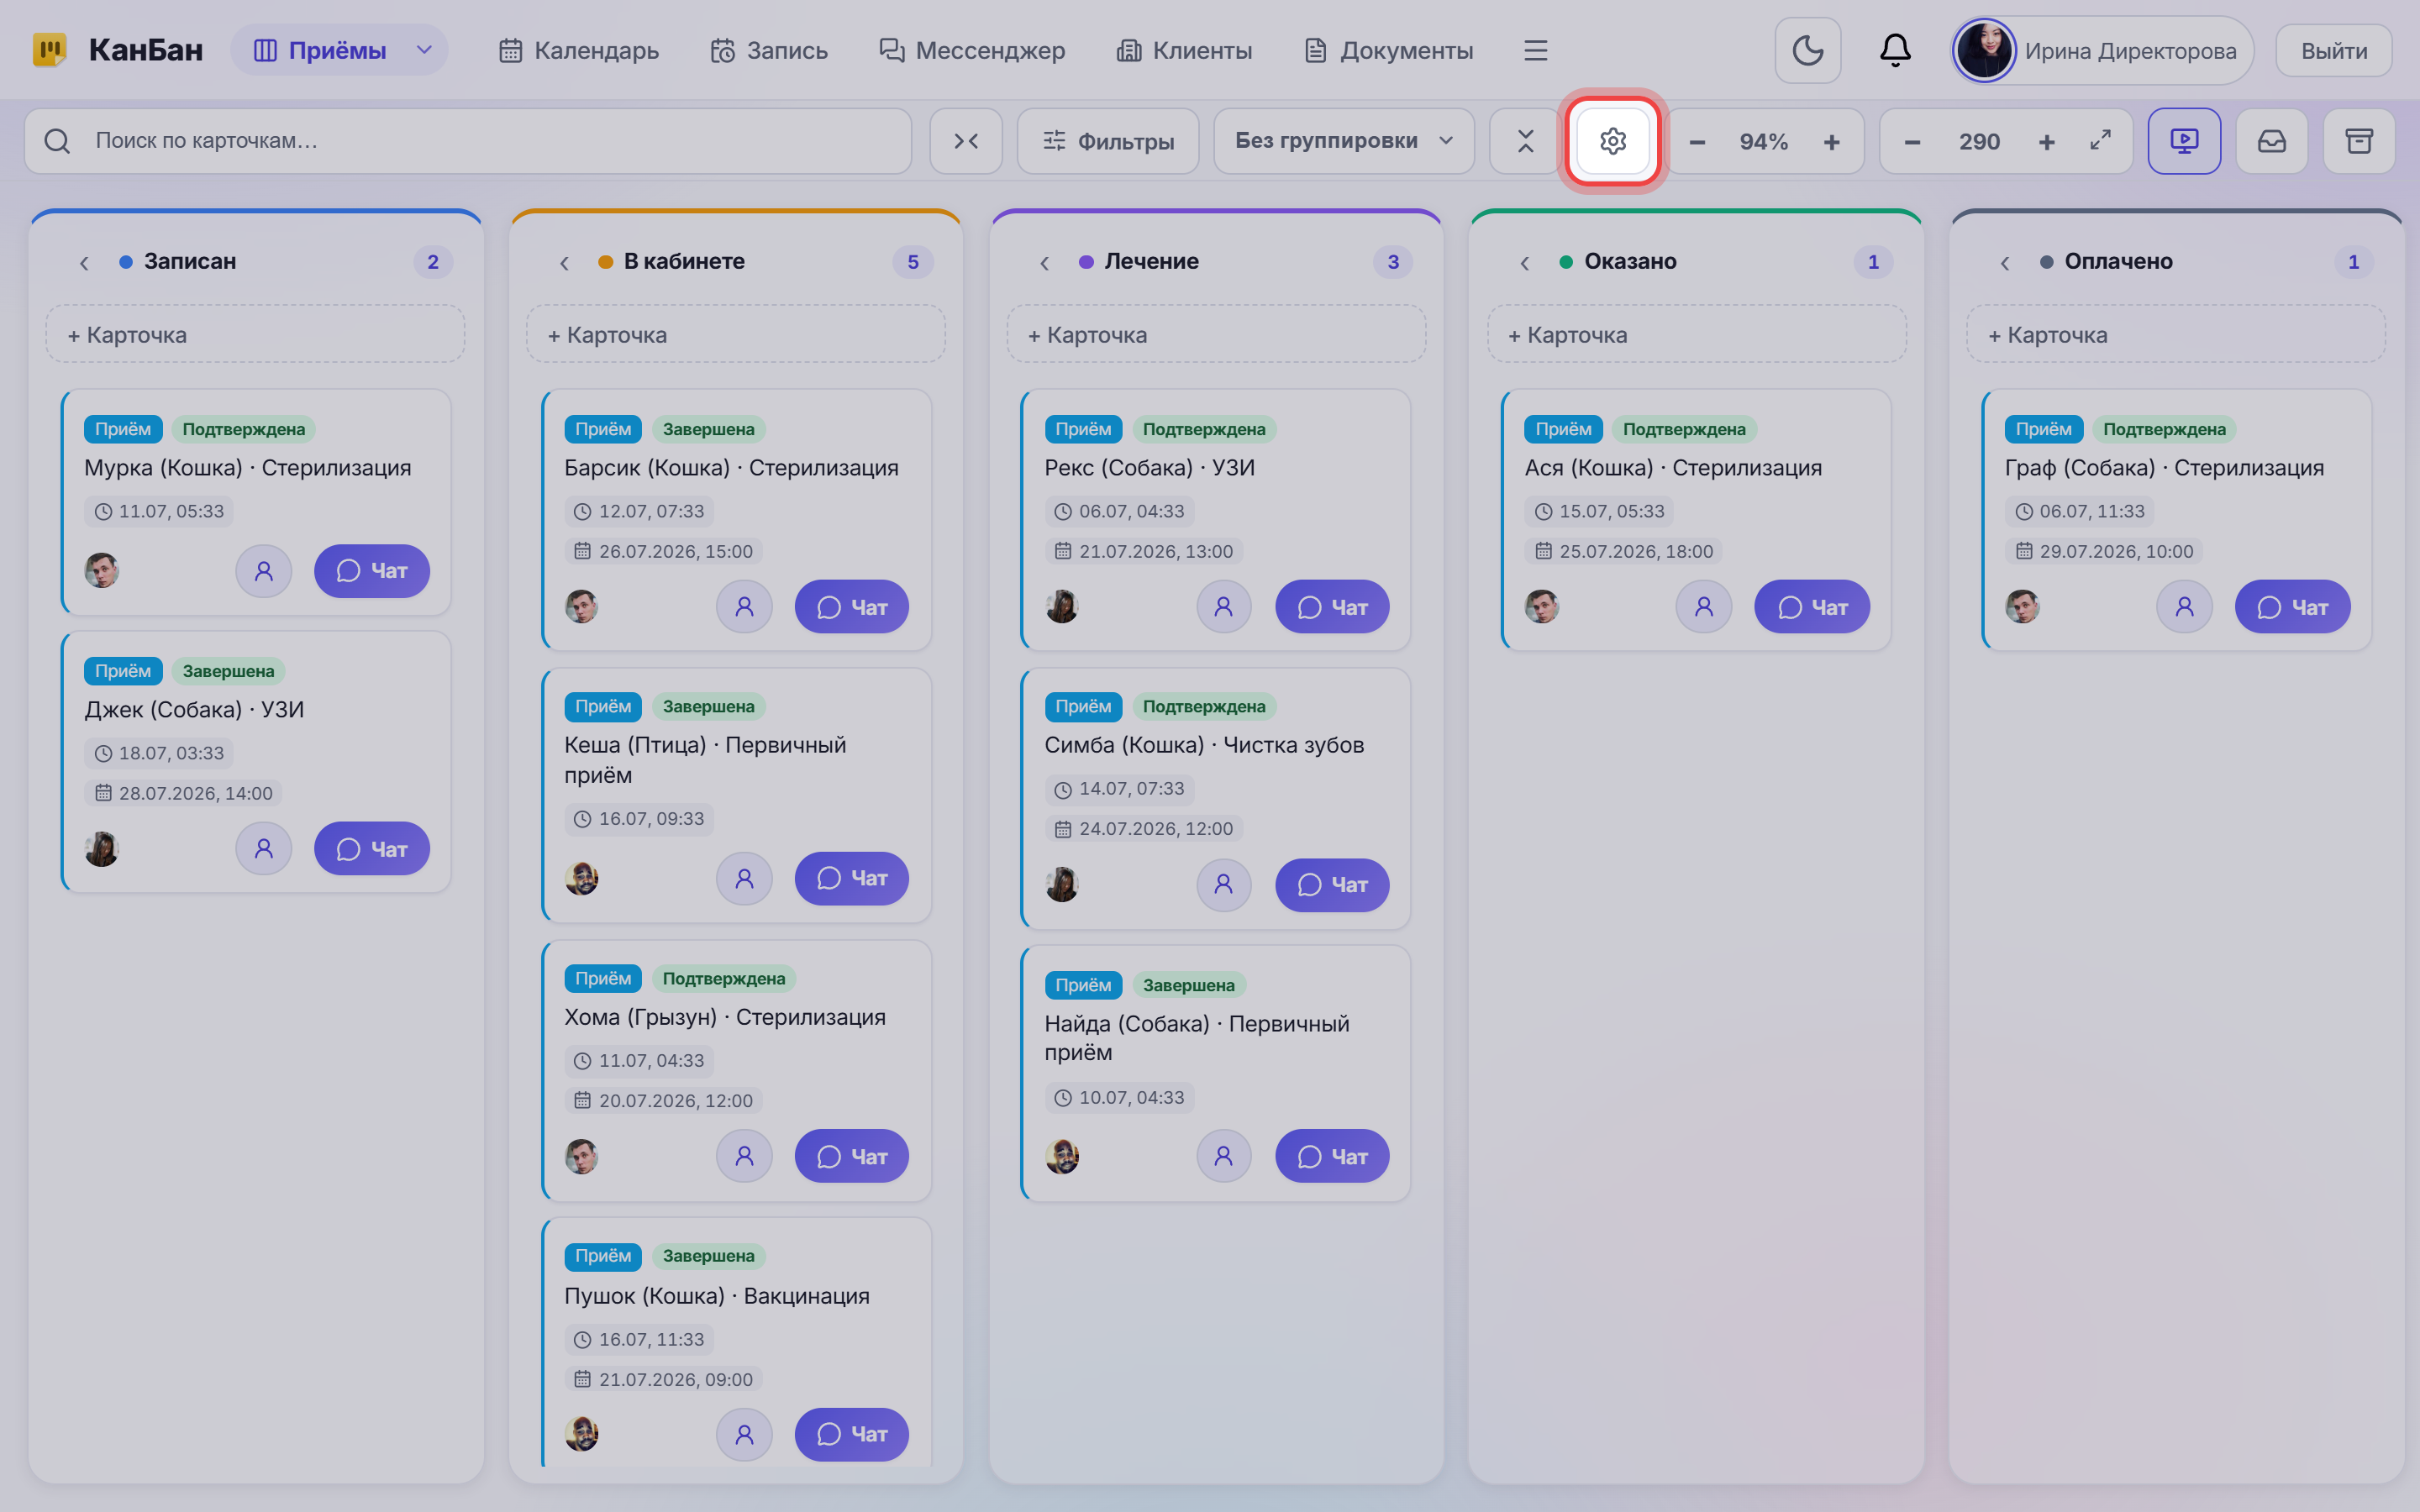This screenshot has height=1512, width=2420.
Task: Open the inbox tray icon
Action: point(2271,141)
